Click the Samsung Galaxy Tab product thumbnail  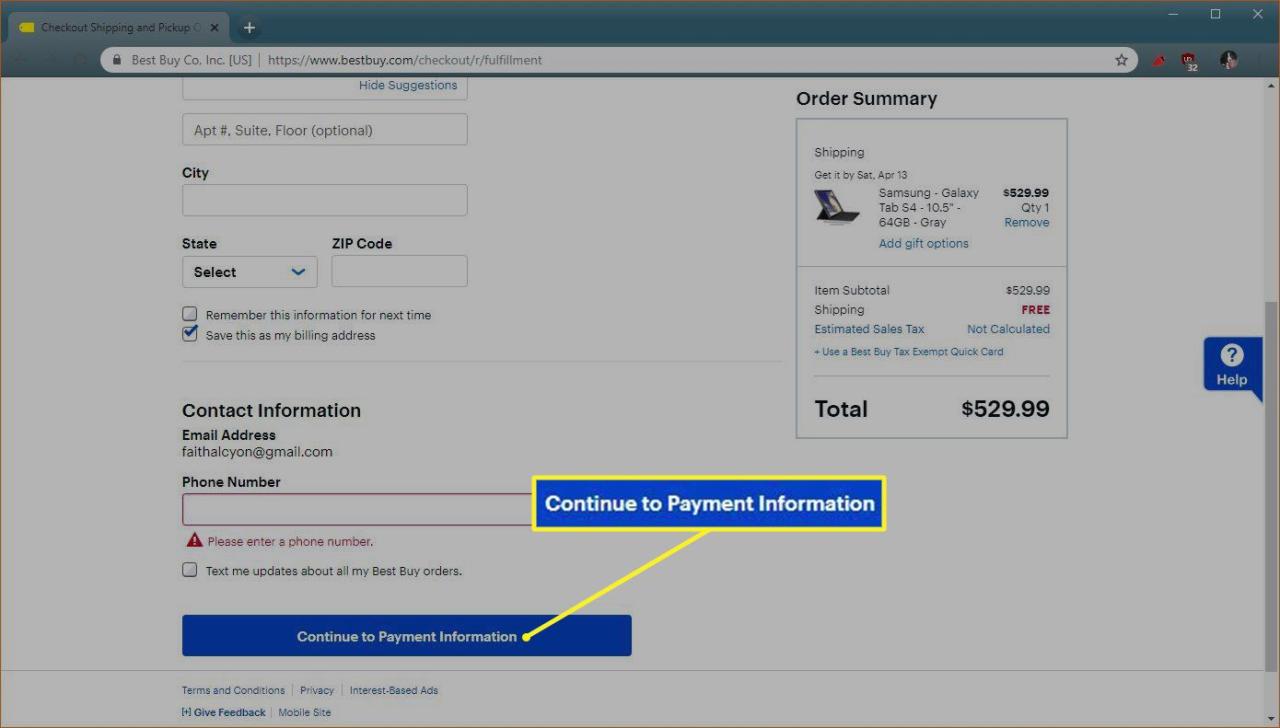click(837, 207)
